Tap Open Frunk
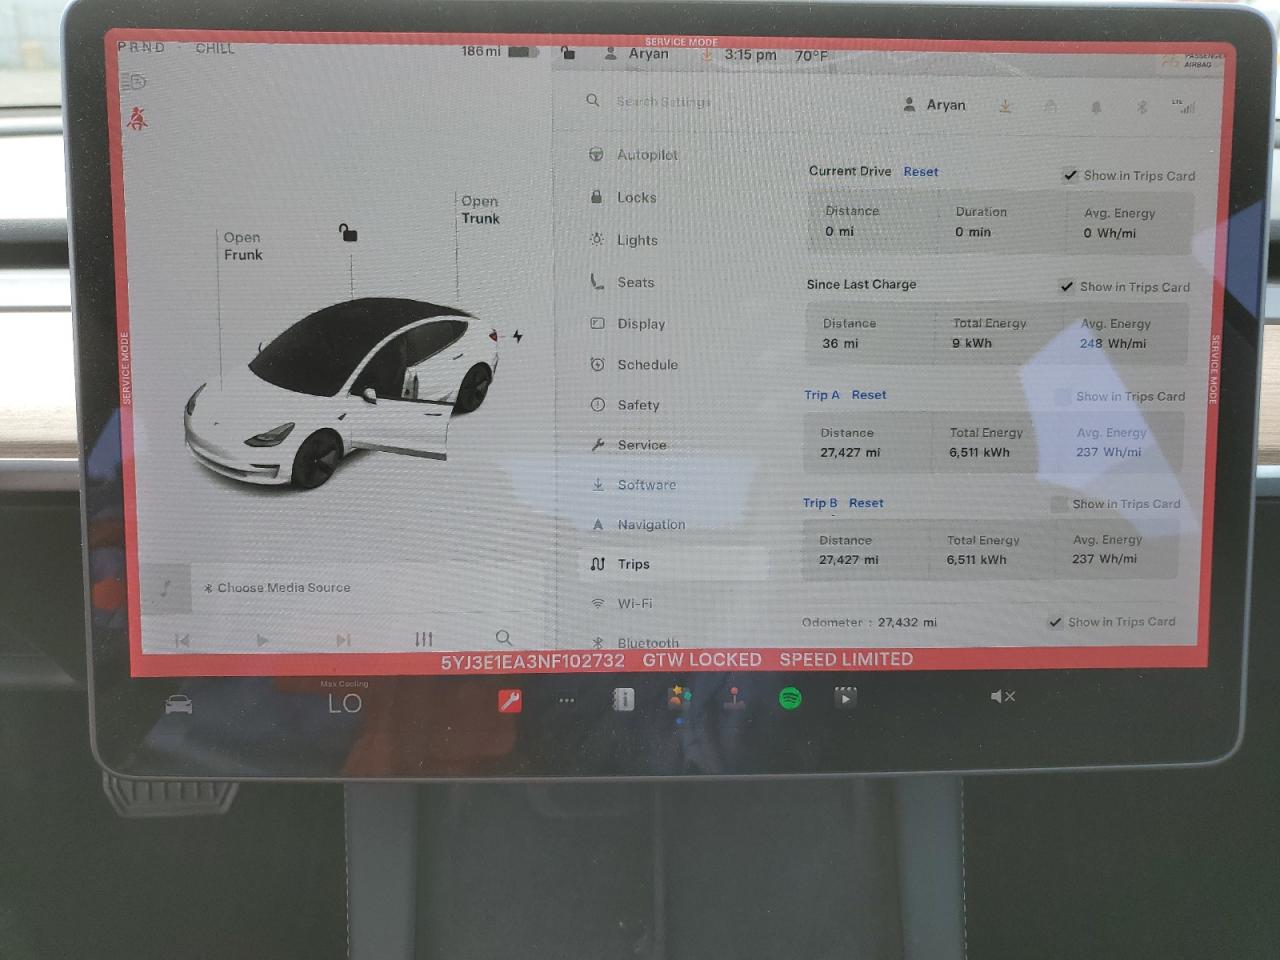 pos(243,246)
